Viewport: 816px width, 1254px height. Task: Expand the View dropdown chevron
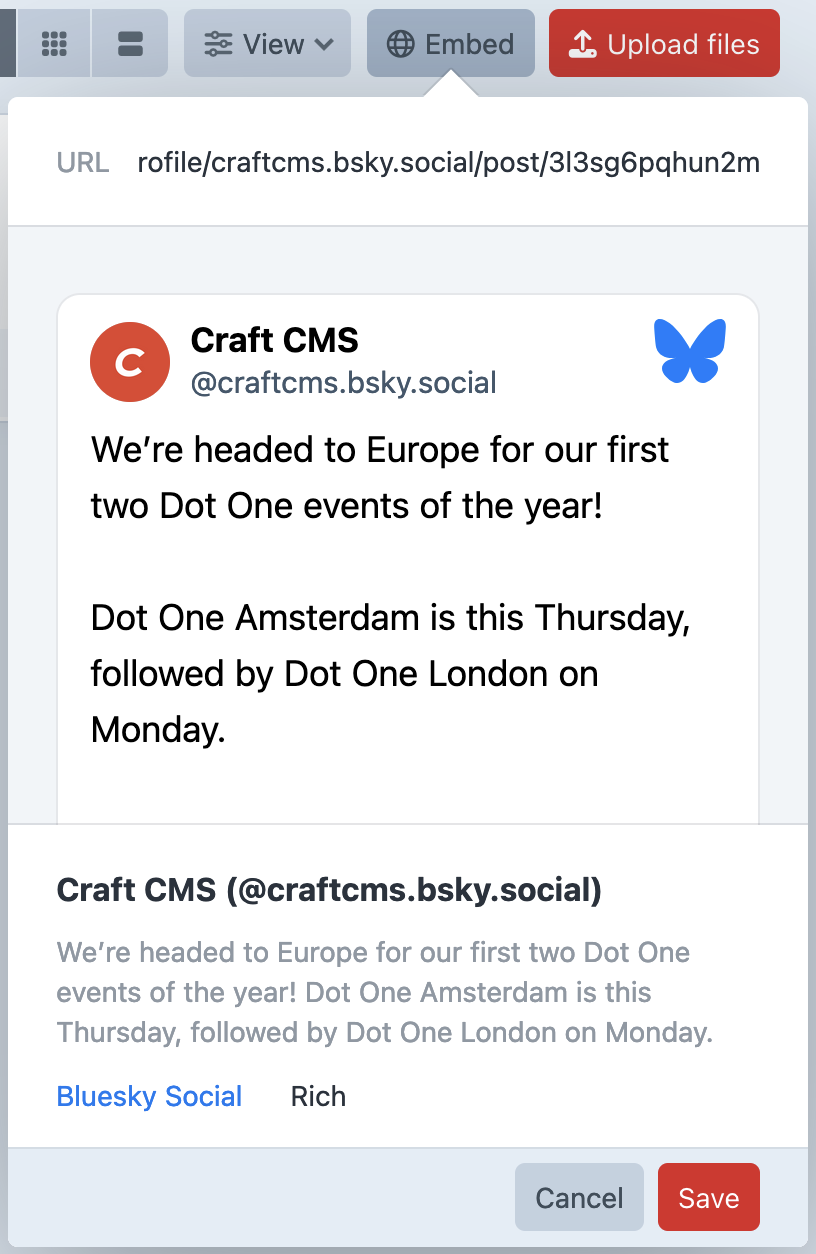[323, 44]
